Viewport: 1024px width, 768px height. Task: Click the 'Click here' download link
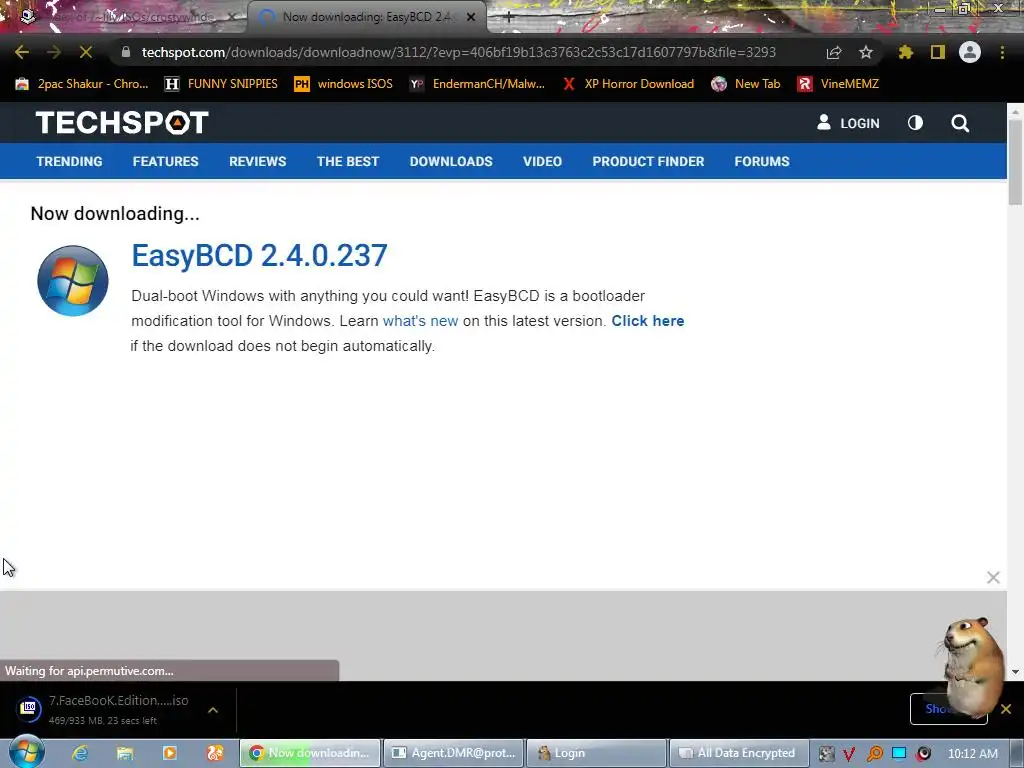coord(648,321)
